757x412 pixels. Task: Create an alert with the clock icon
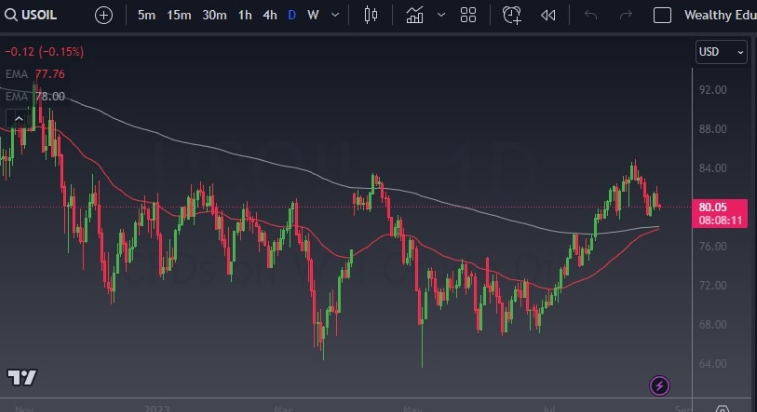click(x=512, y=15)
